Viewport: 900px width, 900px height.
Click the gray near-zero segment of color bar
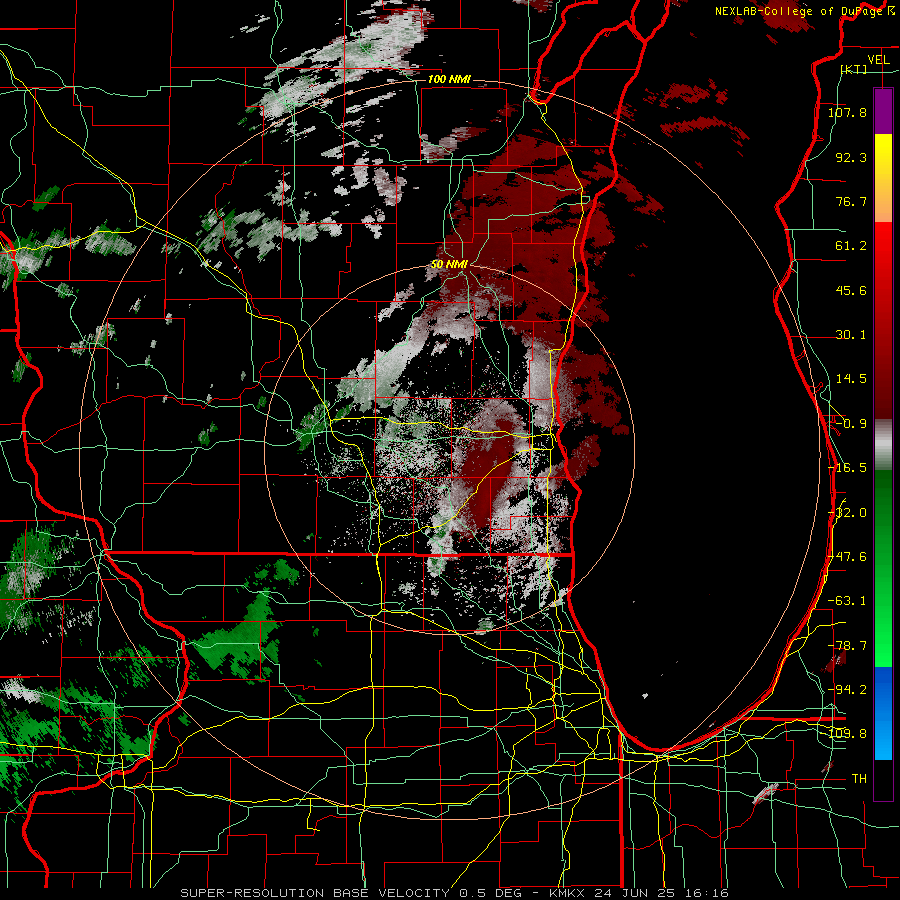point(883,445)
